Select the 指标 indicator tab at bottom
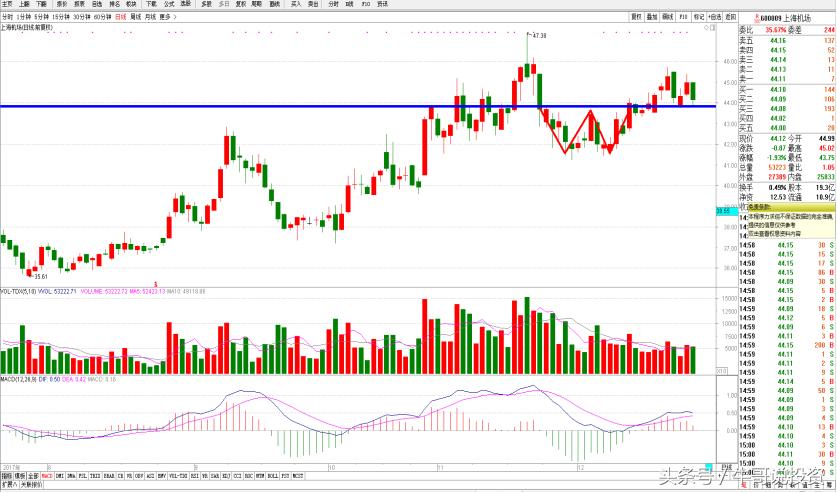 (x=6, y=476)
